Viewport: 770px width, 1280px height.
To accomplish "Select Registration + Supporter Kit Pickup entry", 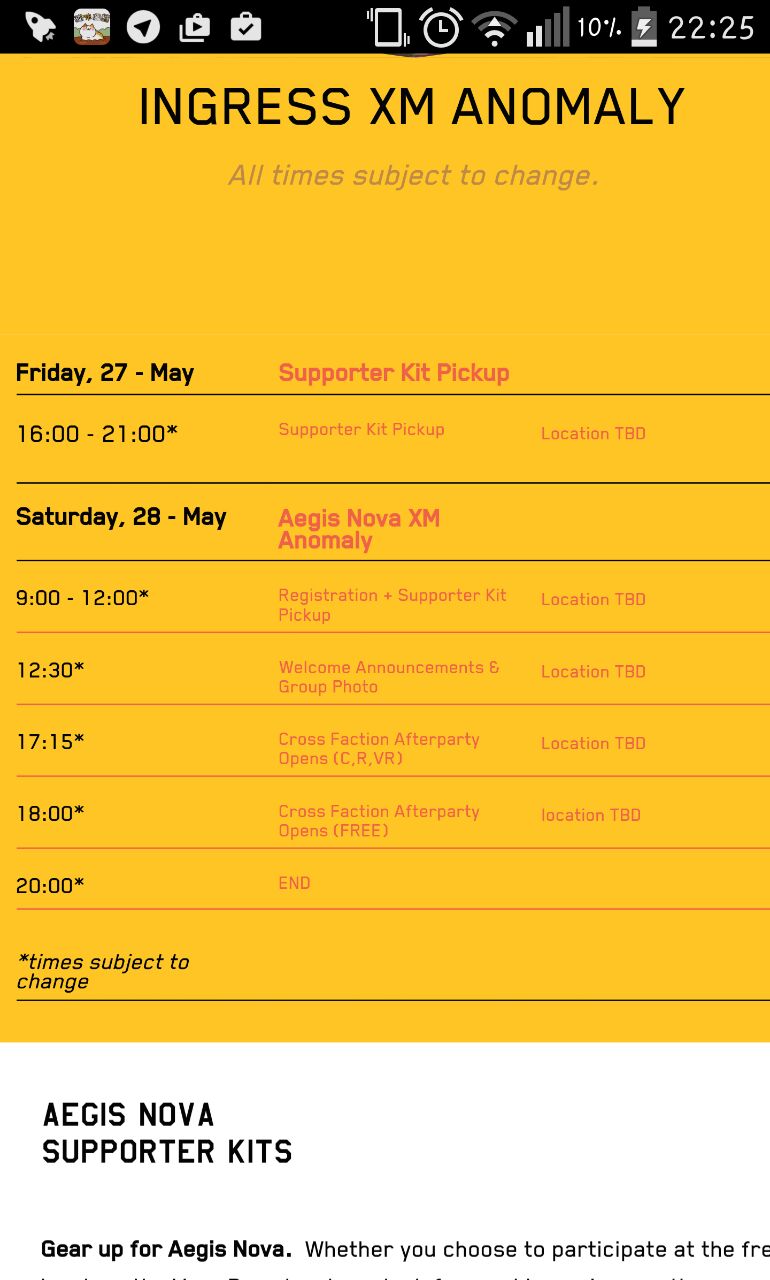I will coord(392,605).
